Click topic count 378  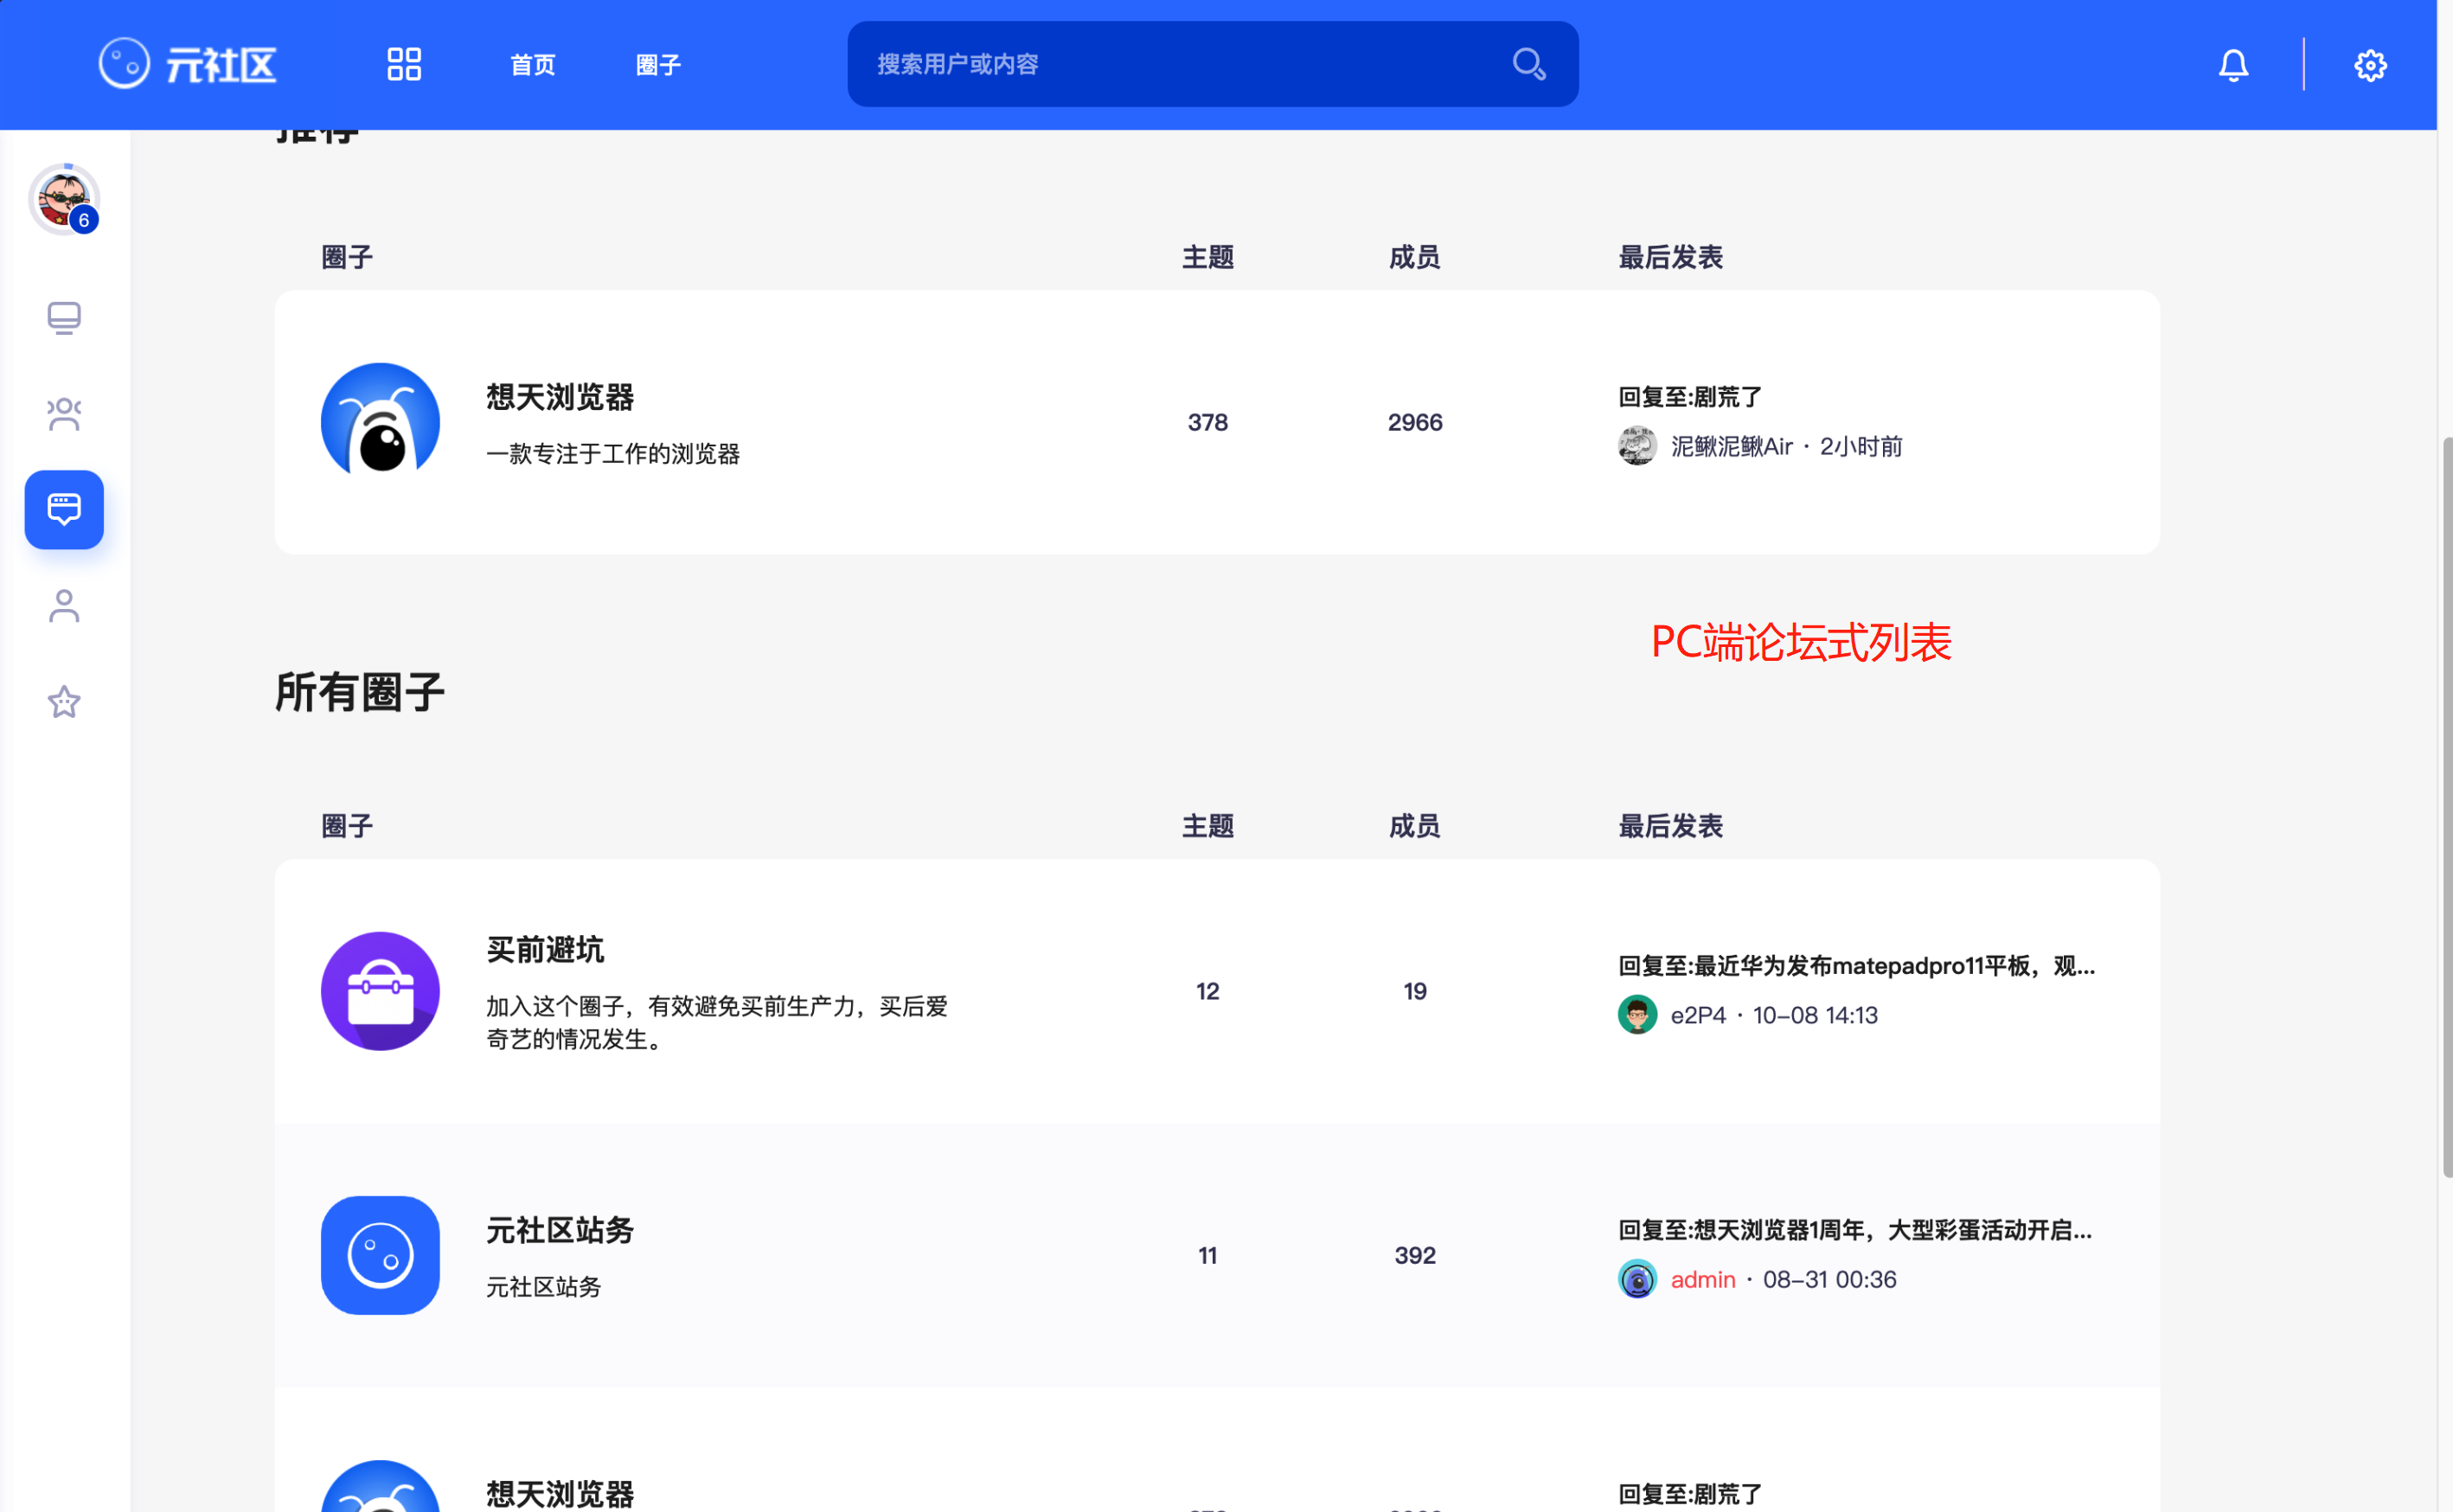1208,422
